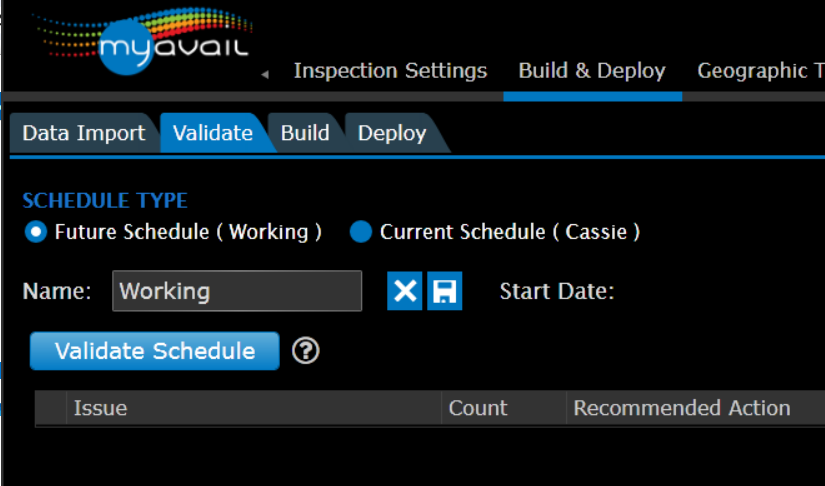The height and width of the screenshot is (486, 825).
Task: Click the blank first column header cell
Action: tap(50, 408)
